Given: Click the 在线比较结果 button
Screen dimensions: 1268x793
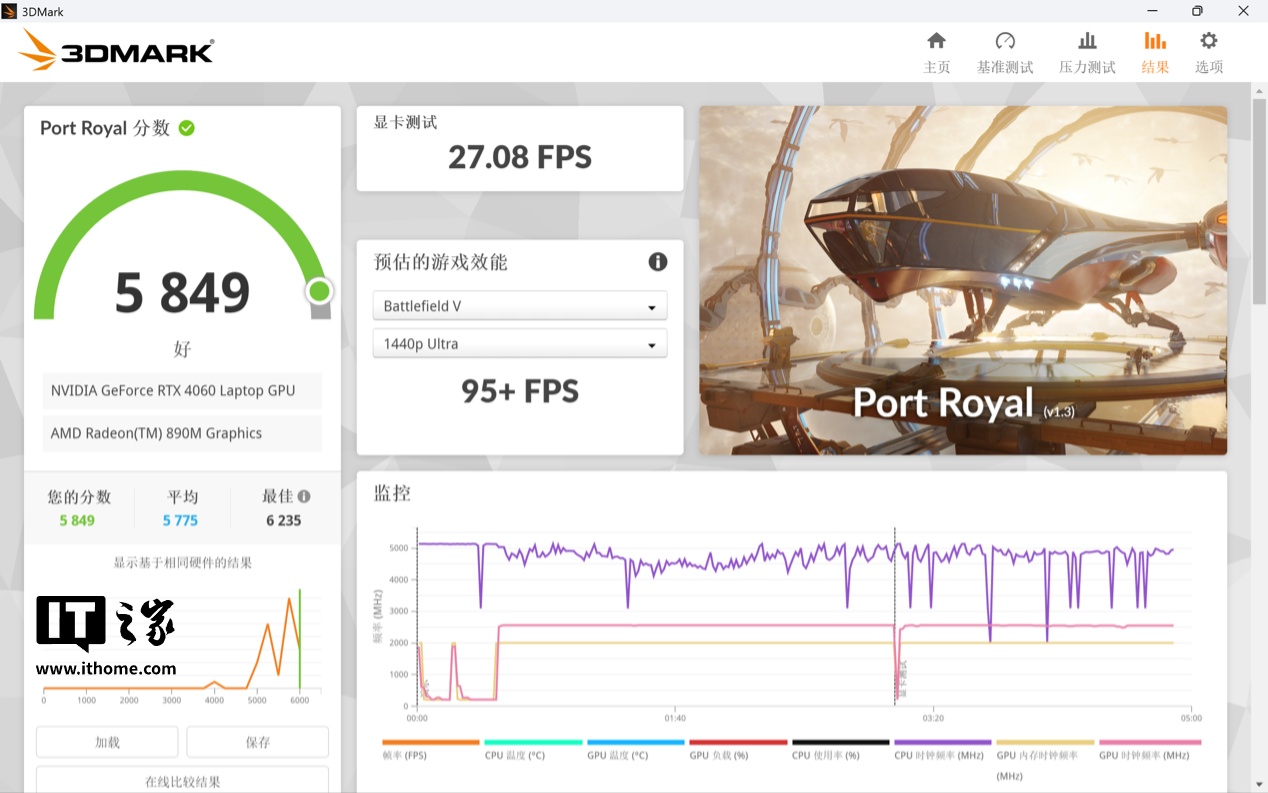Looking at the screenshot, I should tap(182, 781).
